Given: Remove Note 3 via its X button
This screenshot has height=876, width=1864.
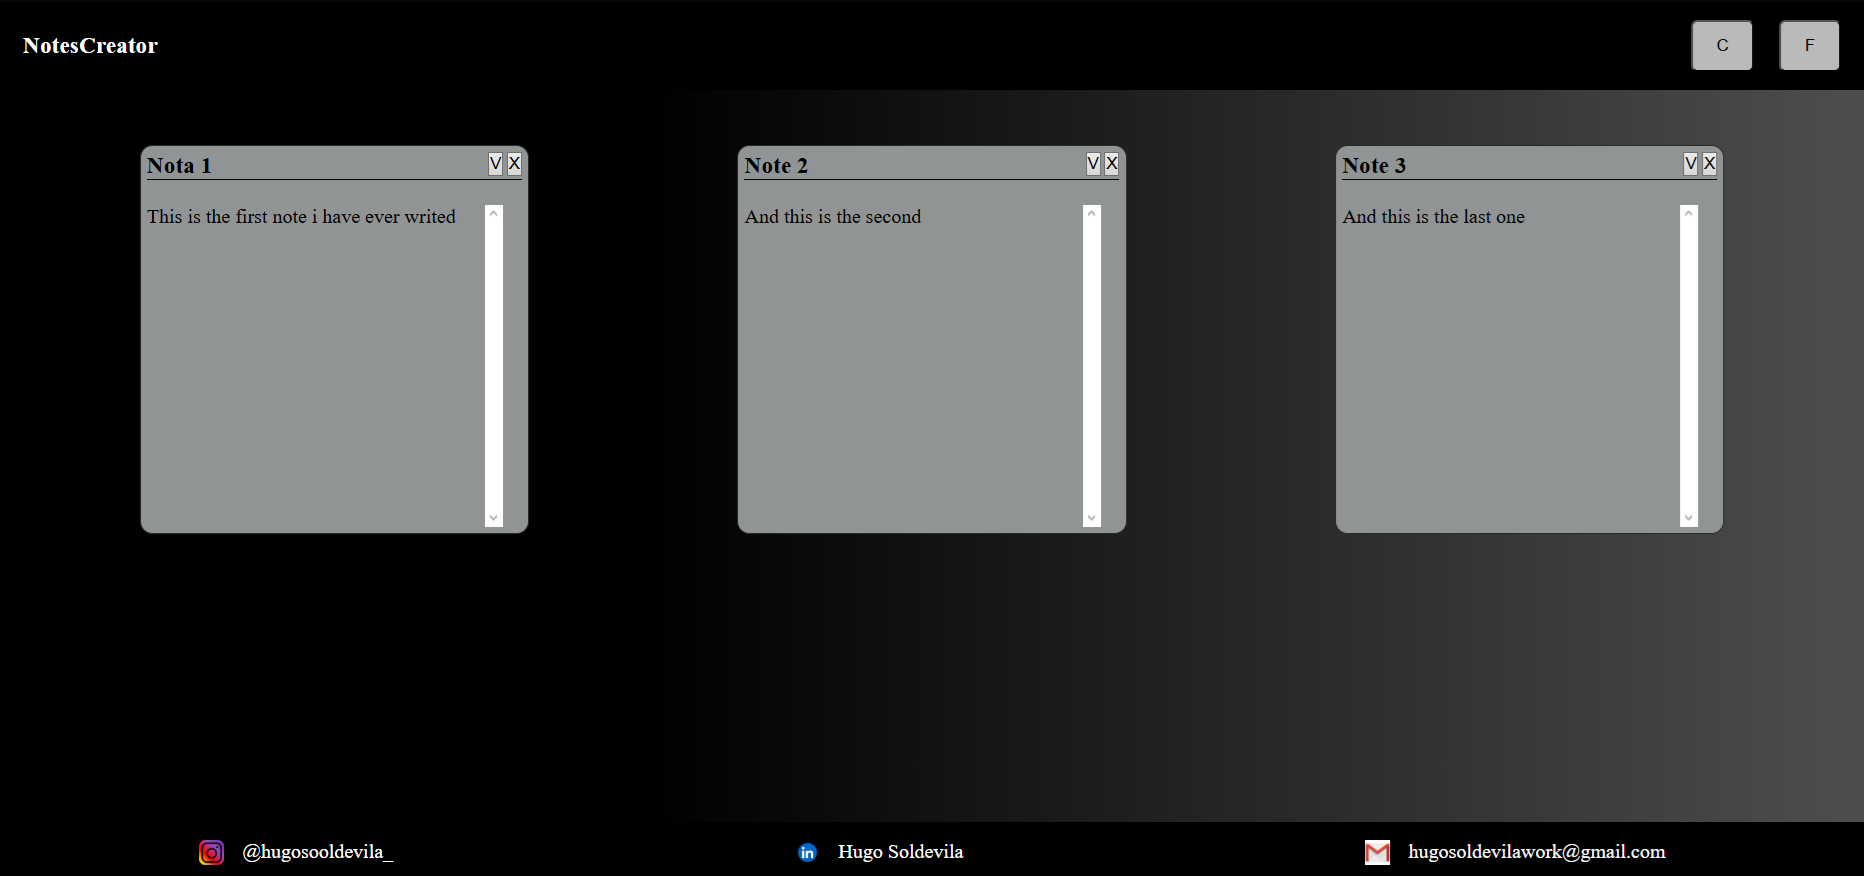Looking at the screenshot, I should (1709, 164).
